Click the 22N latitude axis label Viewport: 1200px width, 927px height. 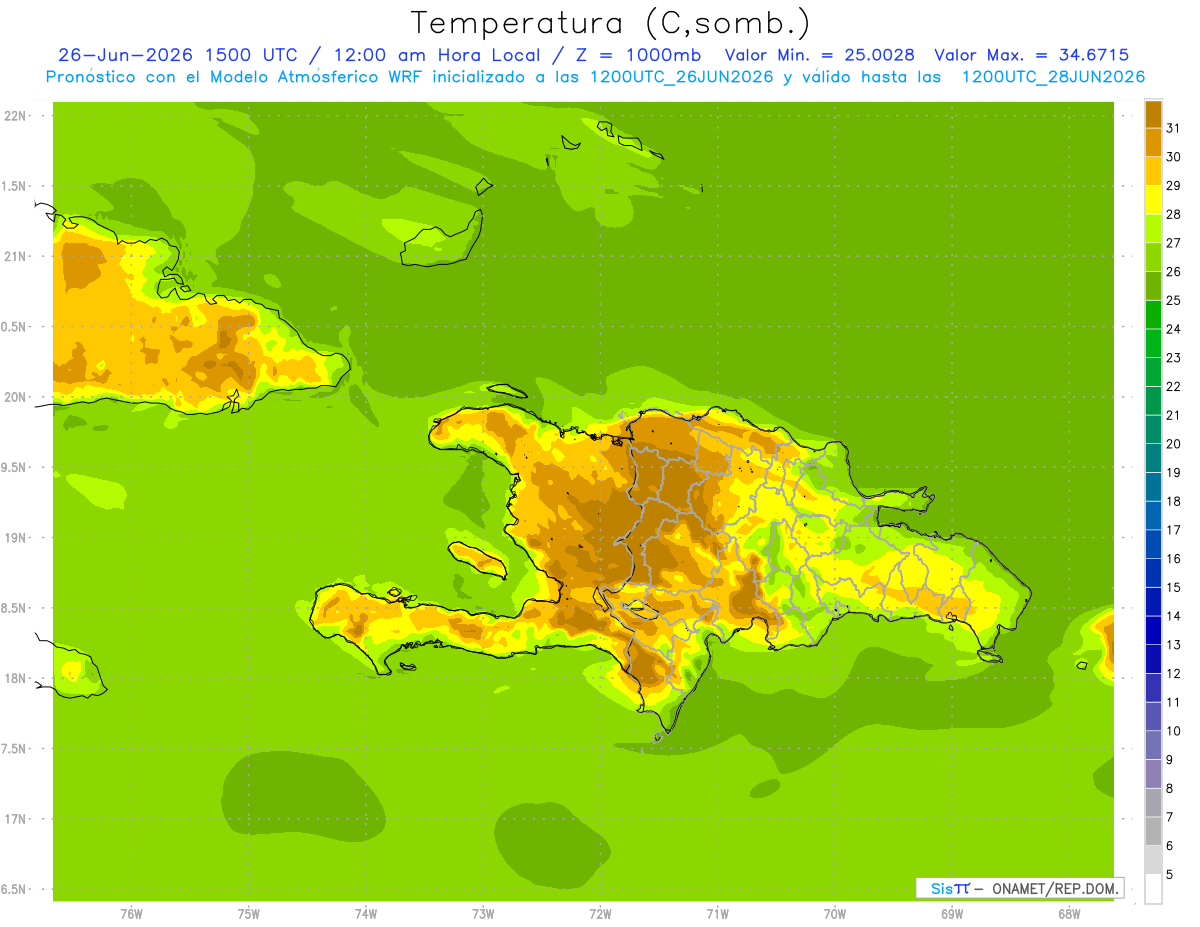(15, 116)
